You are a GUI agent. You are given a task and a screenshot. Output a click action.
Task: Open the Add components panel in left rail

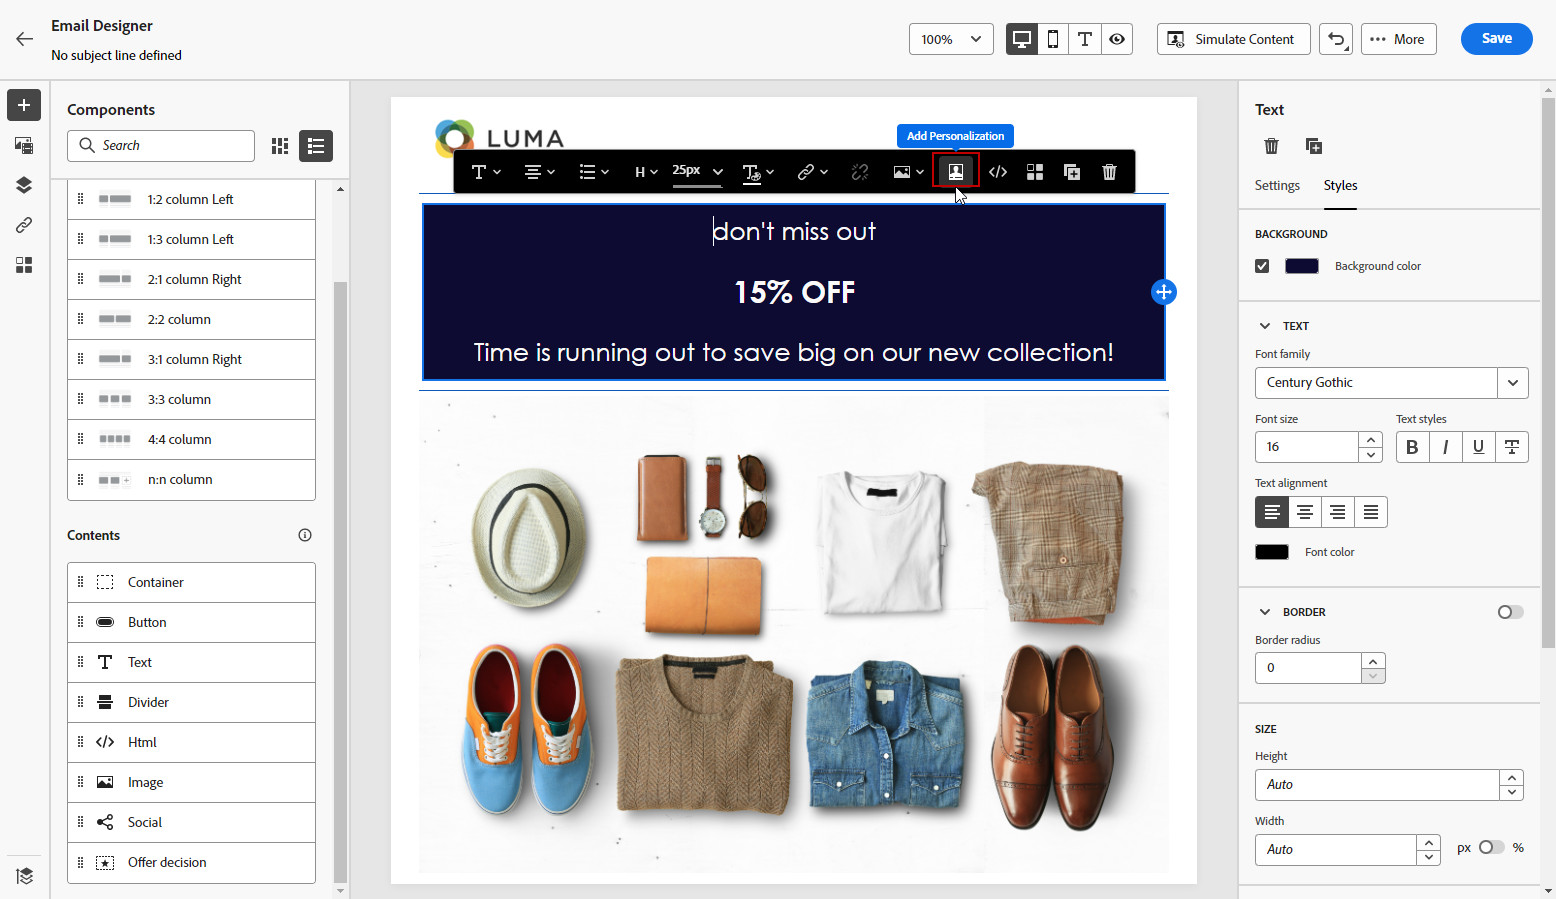point(24,105)
